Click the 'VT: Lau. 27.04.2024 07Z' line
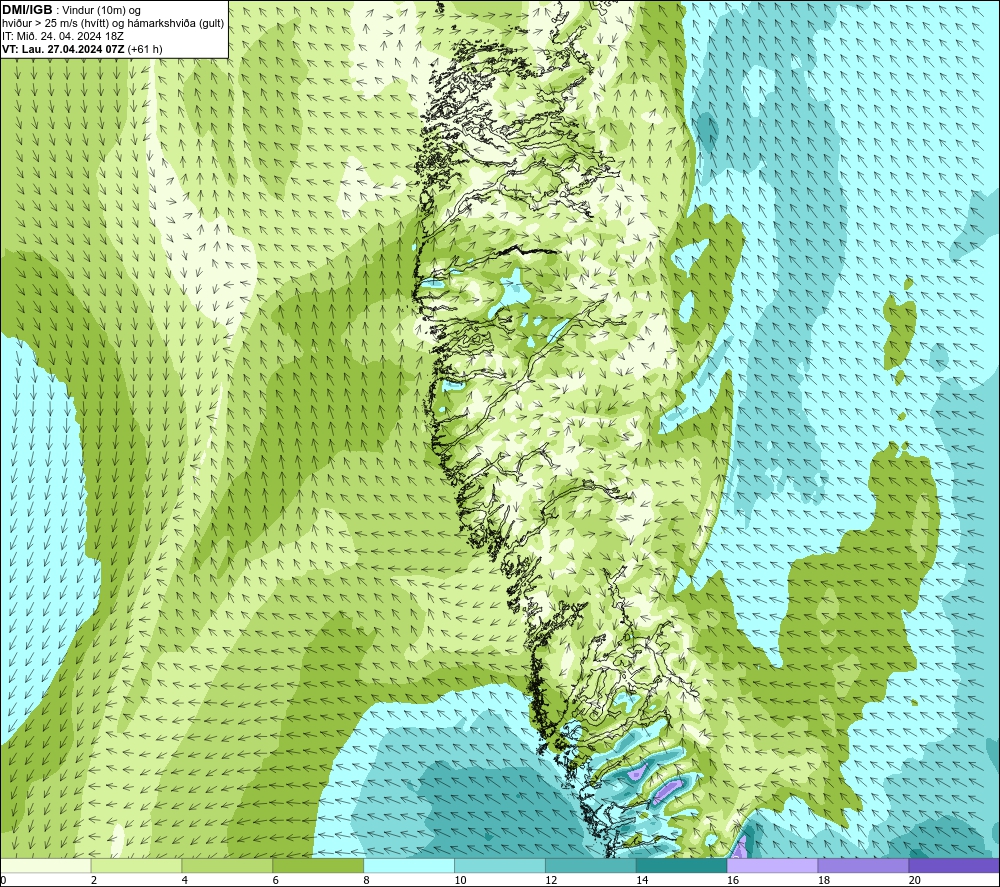Viewport: 1000px width, 887px height. (63, 49)
